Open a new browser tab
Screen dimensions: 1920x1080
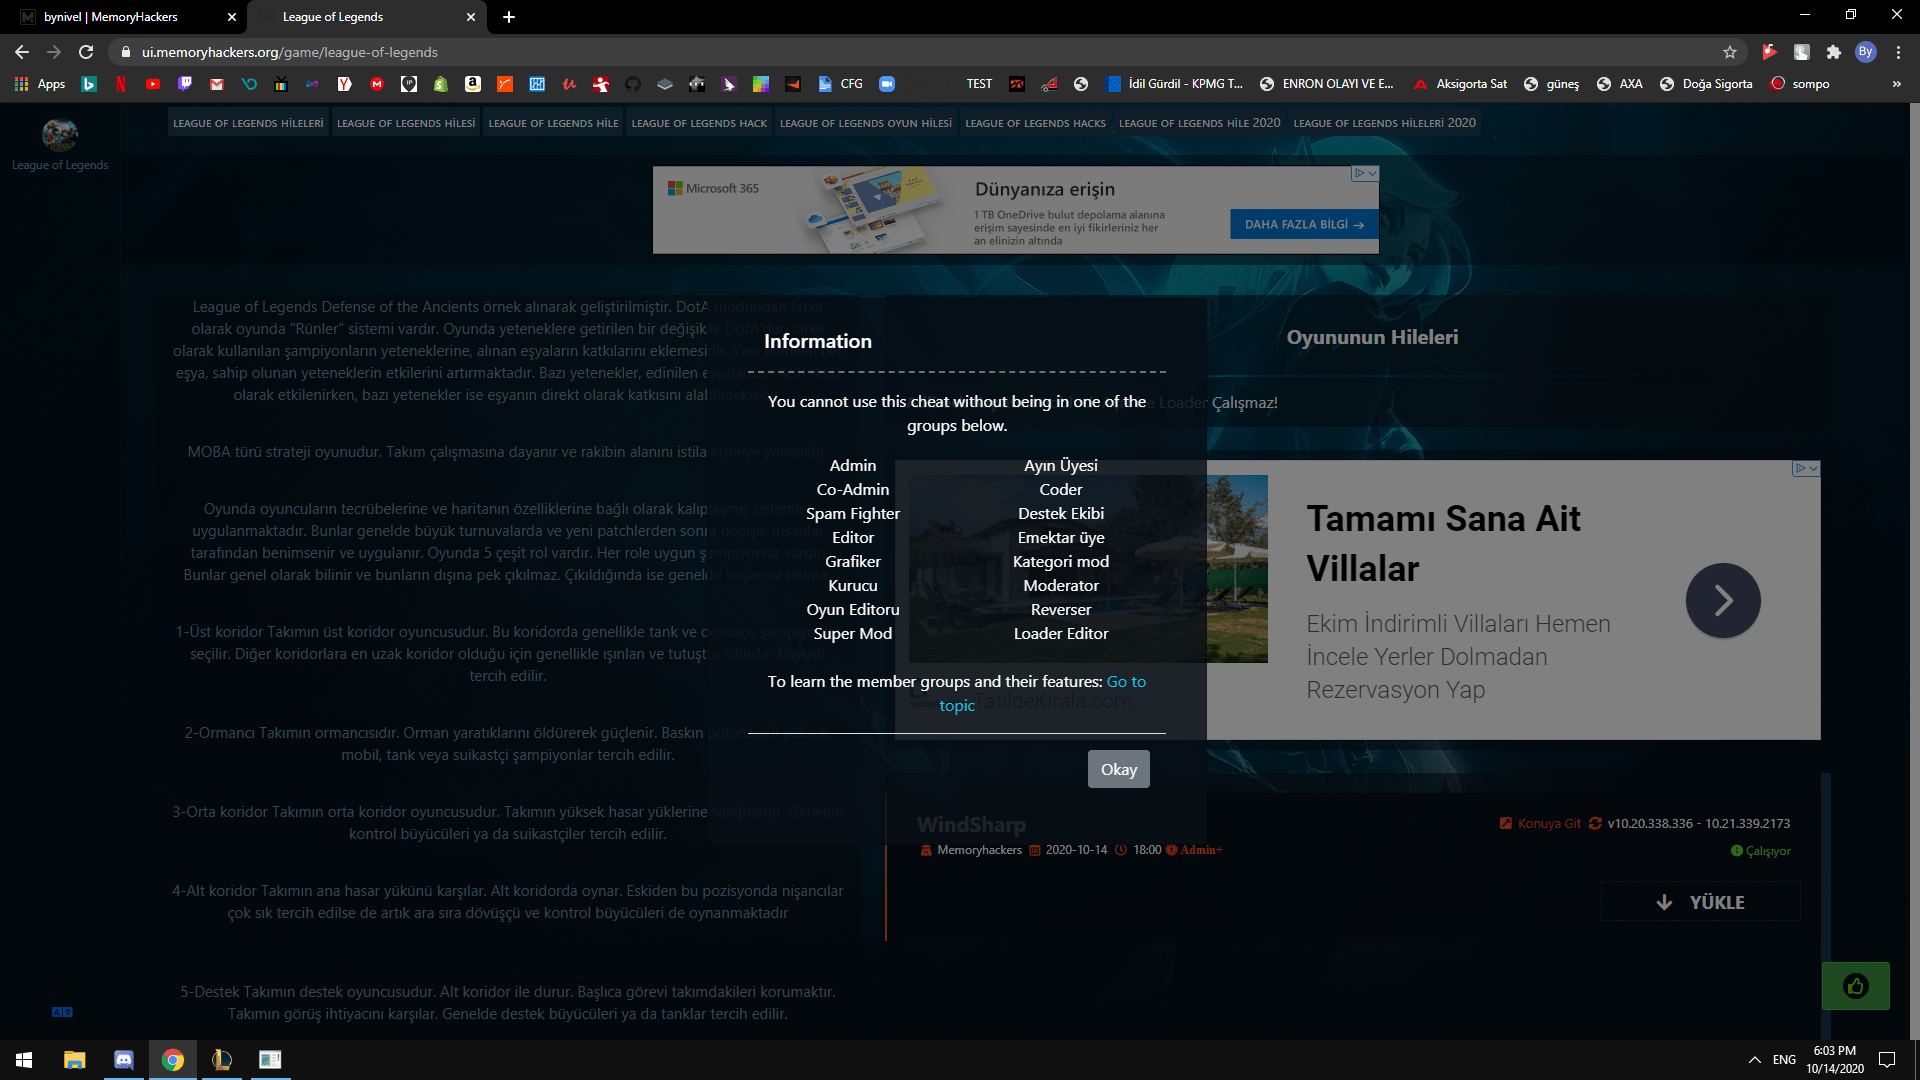[509, 17]
